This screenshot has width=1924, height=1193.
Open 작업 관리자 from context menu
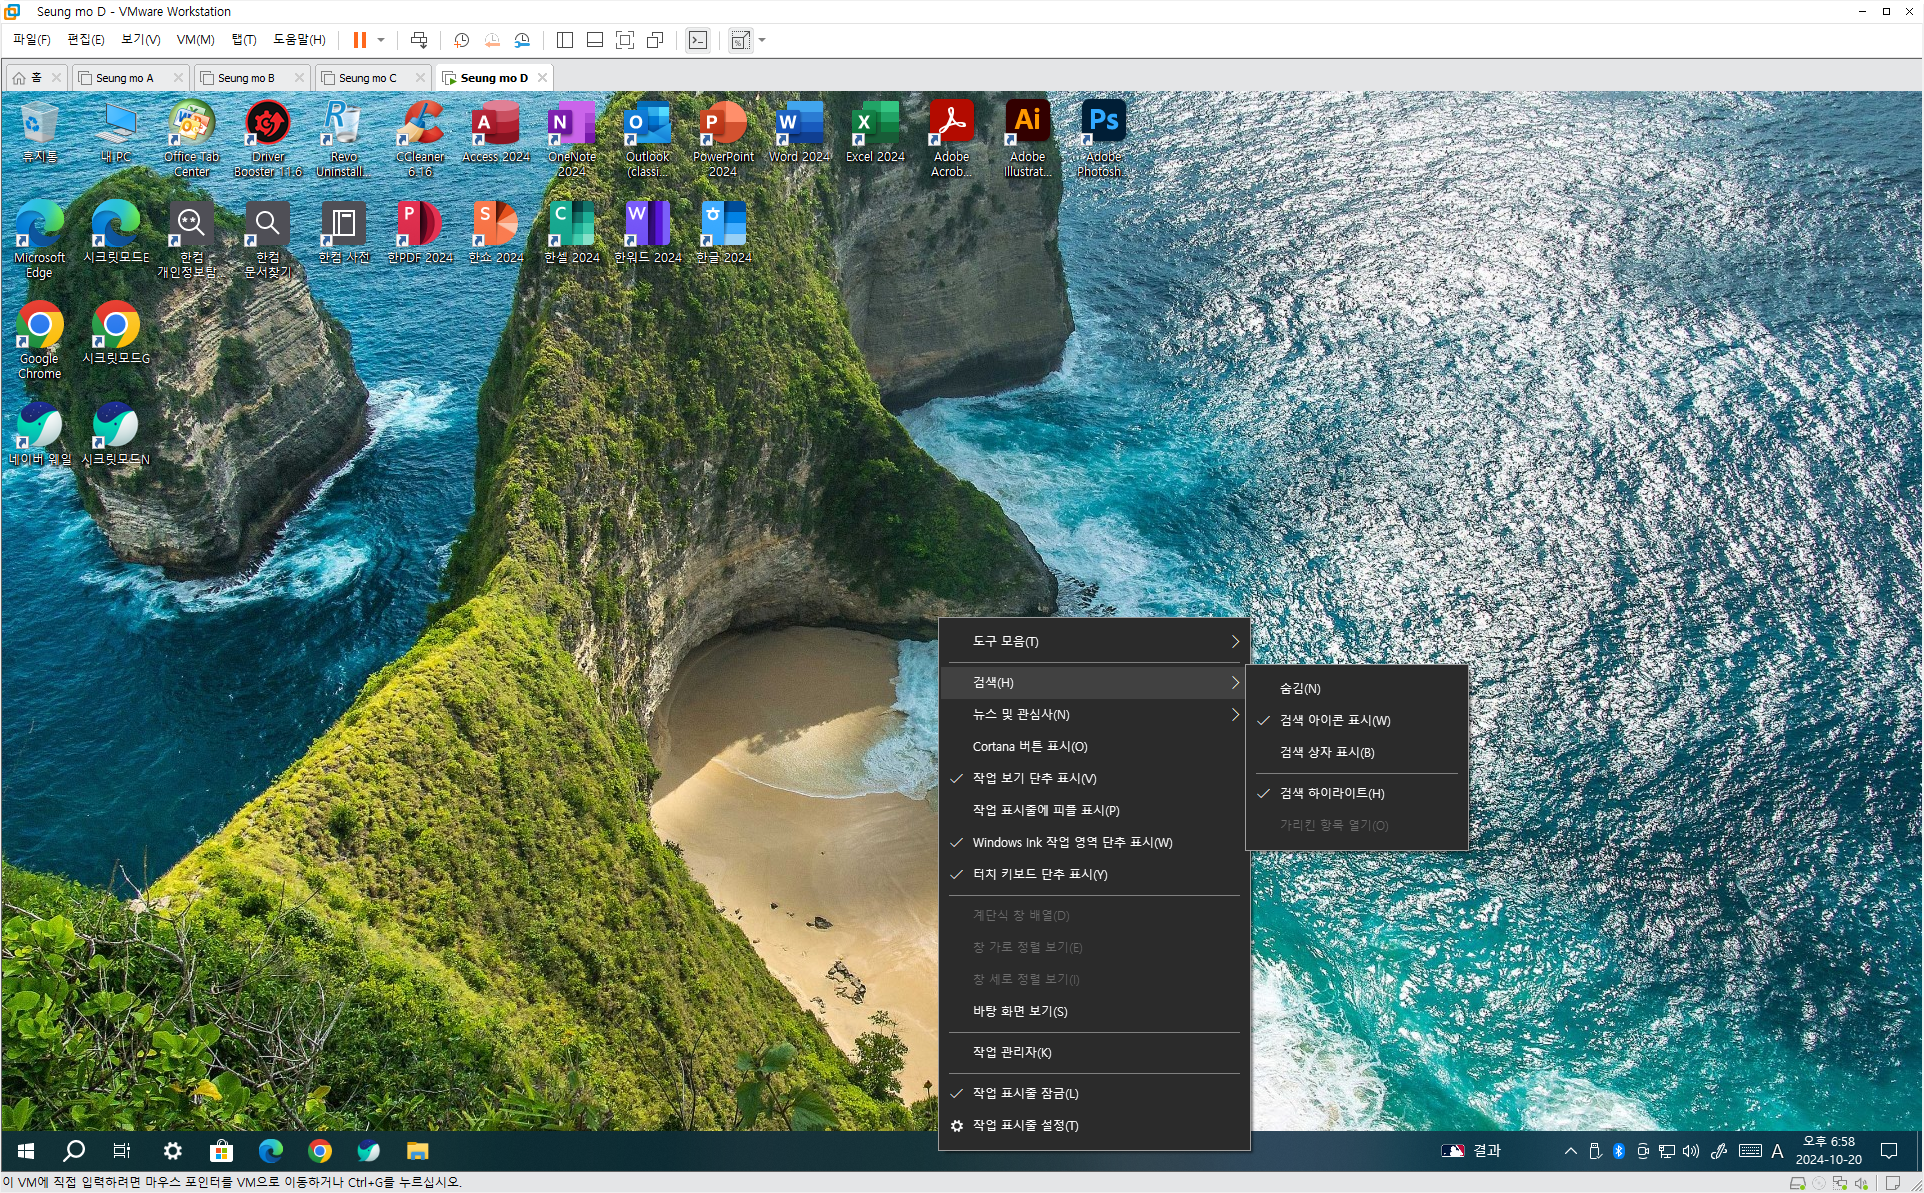click(x=1012, y=1052)
